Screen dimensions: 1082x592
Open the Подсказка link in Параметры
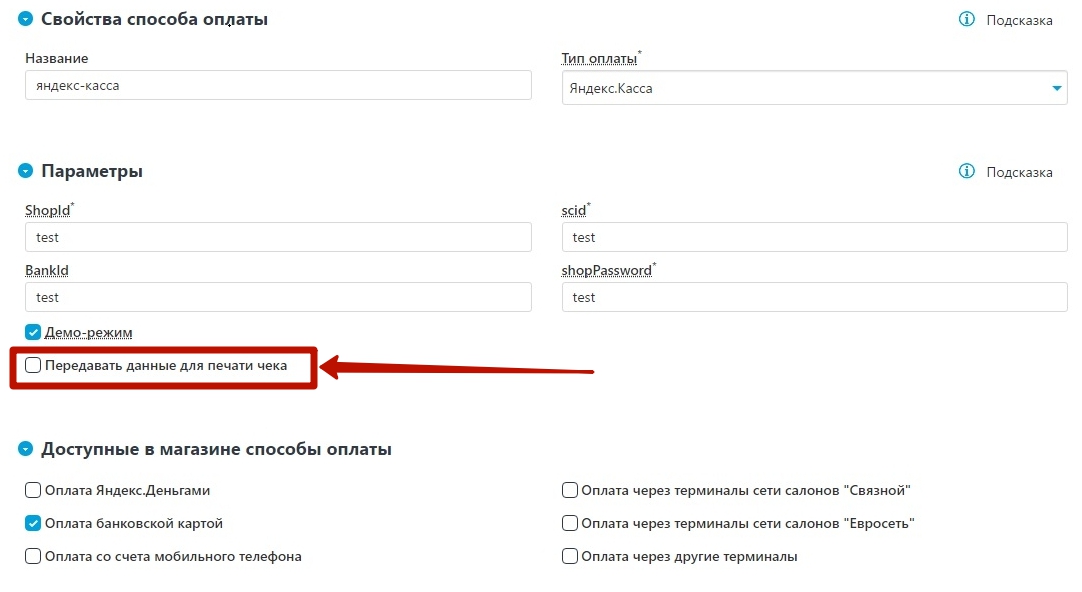click(1019, 172)
